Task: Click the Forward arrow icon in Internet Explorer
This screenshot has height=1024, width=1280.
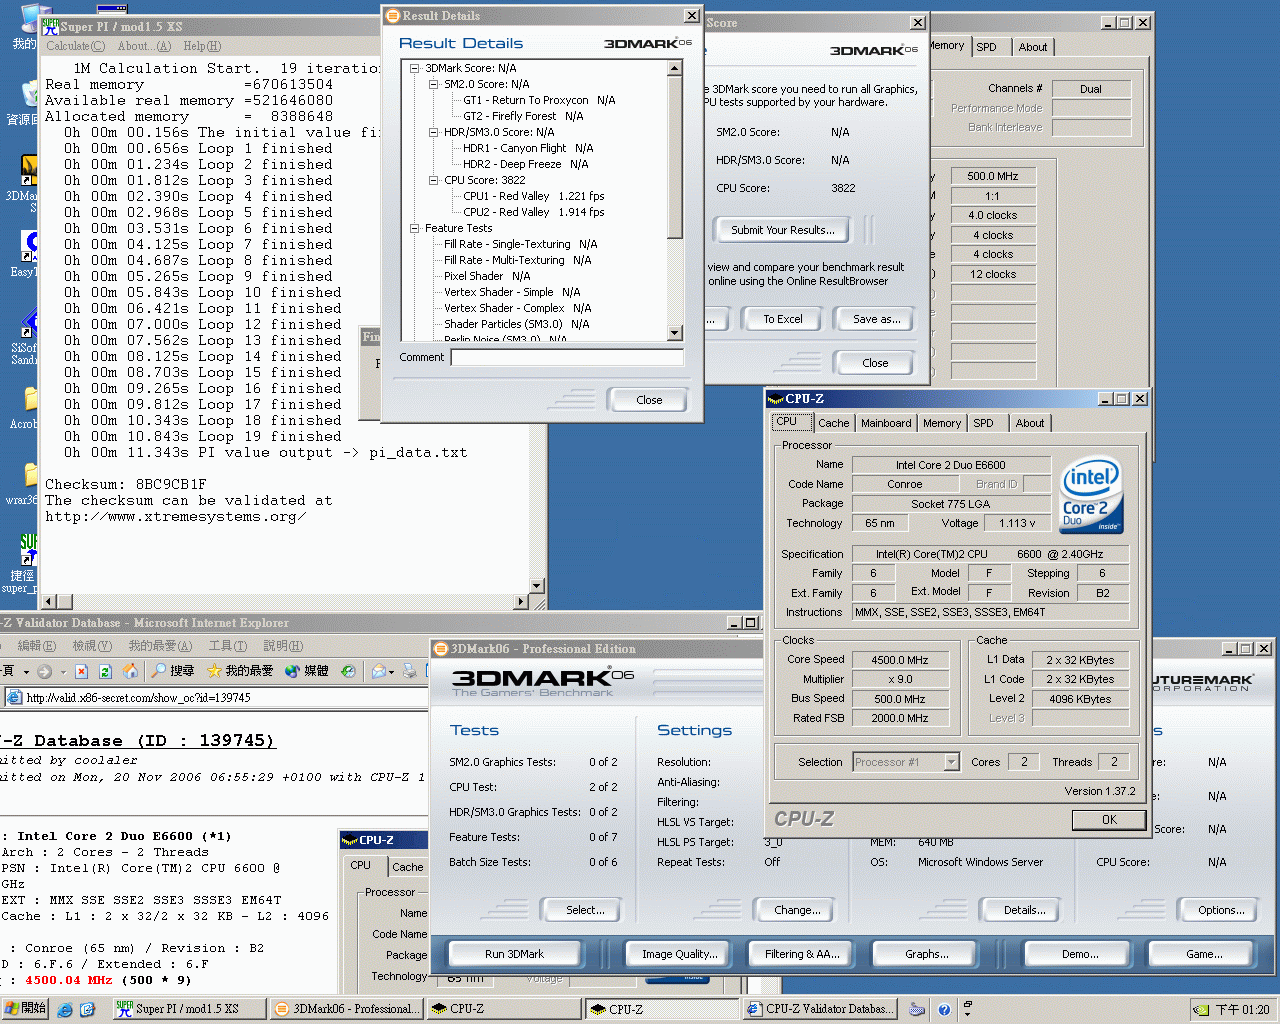Action: pyautogui.click(x=44, y=671)
